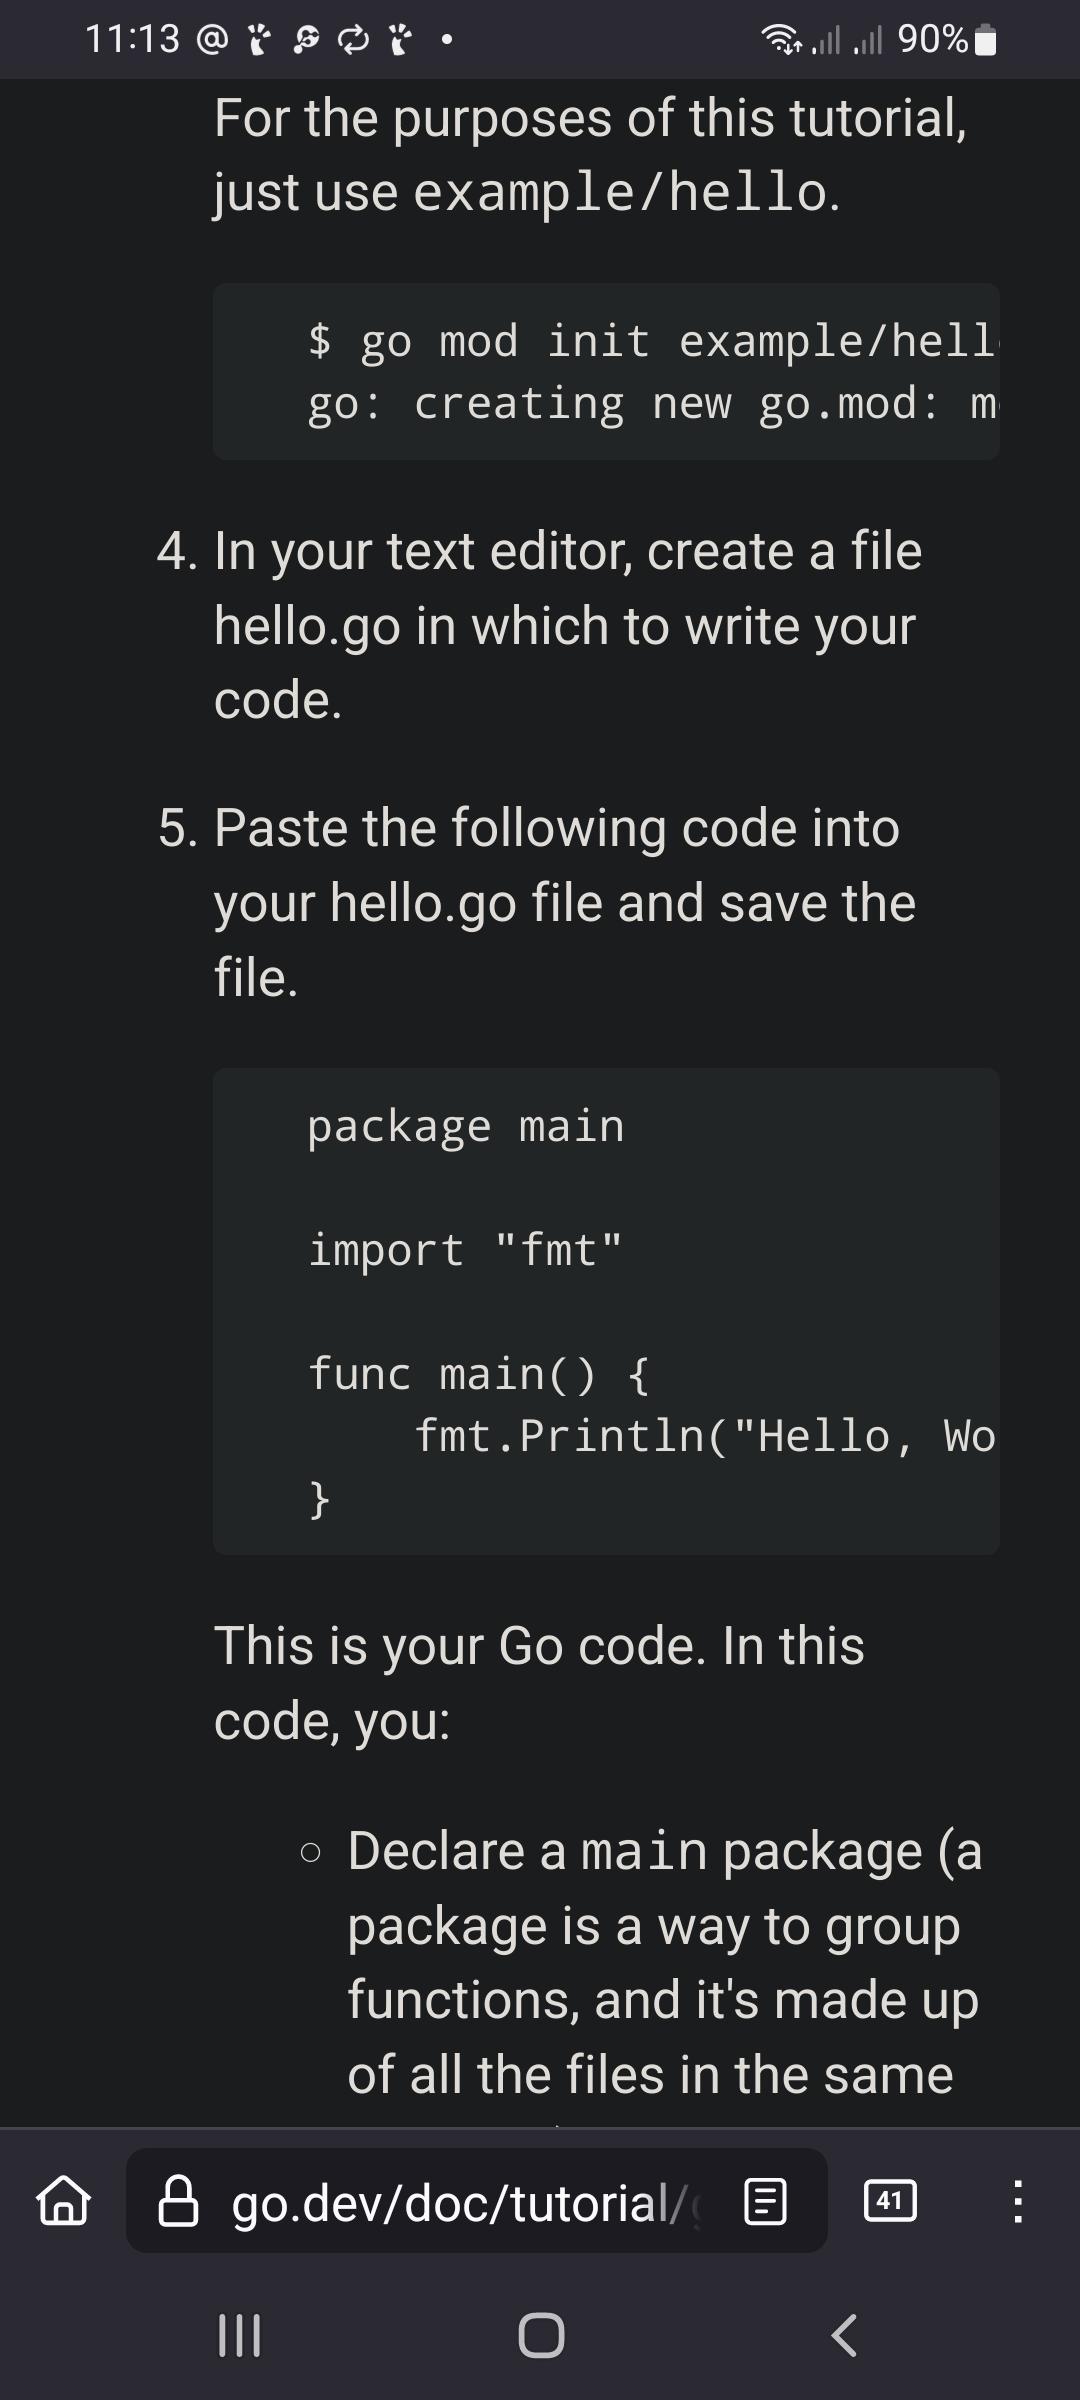Tap the clock in the status bar
This screenshot has width=1080, height=2400.
click(x=132, y=39)
